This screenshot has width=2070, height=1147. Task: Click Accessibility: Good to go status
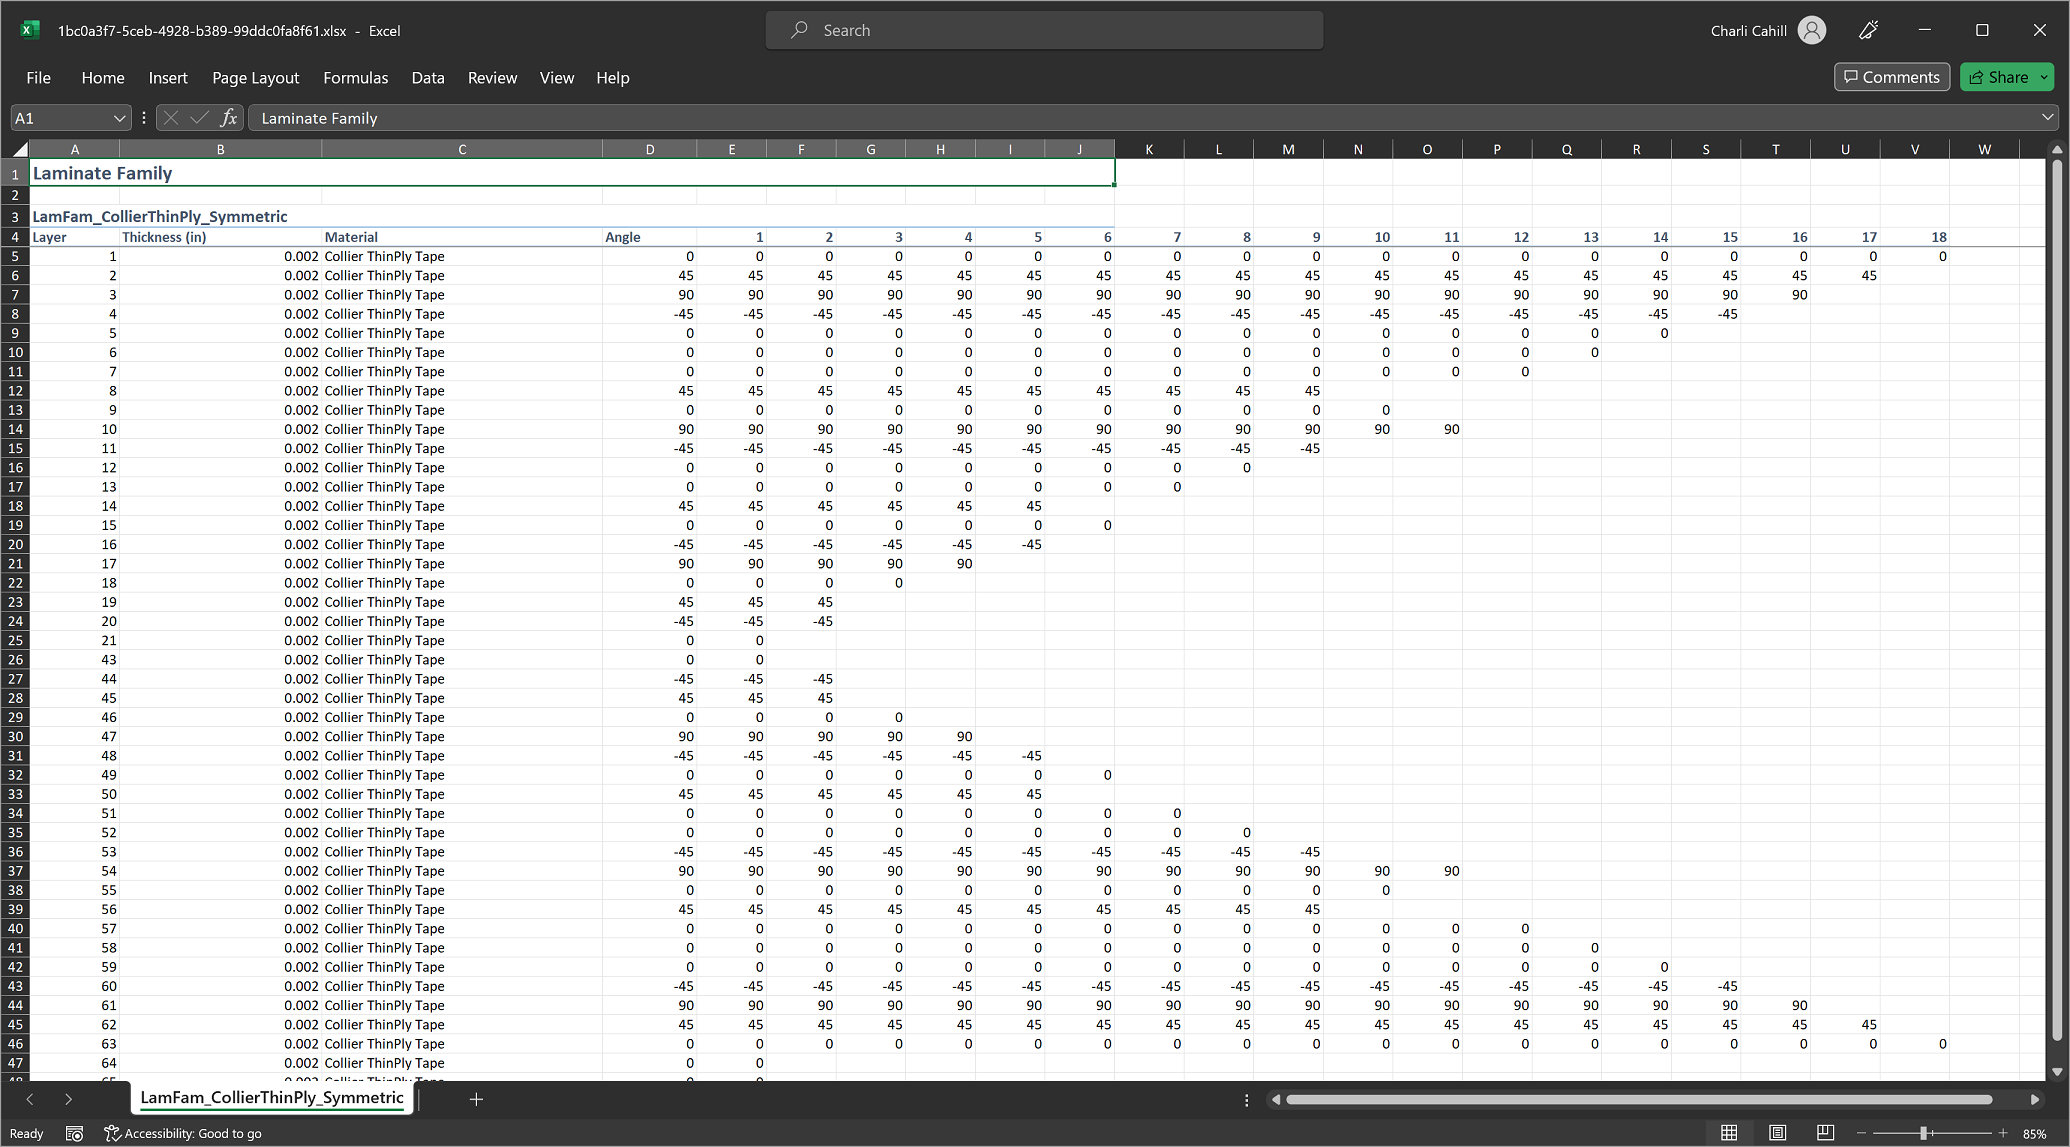(183, 1133)
